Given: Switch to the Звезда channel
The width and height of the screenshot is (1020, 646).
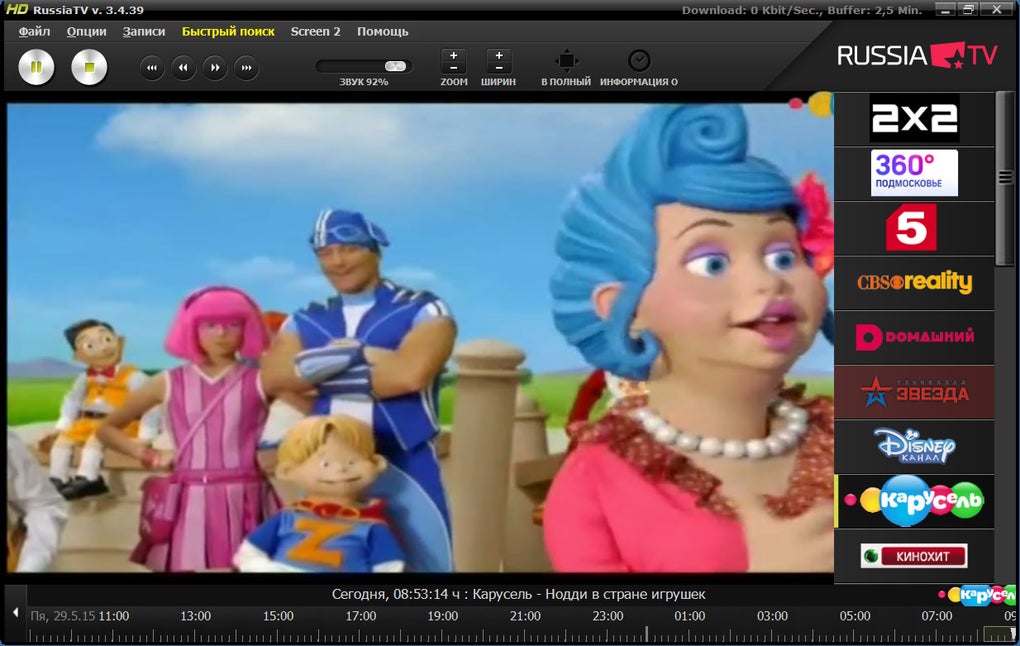Looking at the screenshot, I should 914,392.
